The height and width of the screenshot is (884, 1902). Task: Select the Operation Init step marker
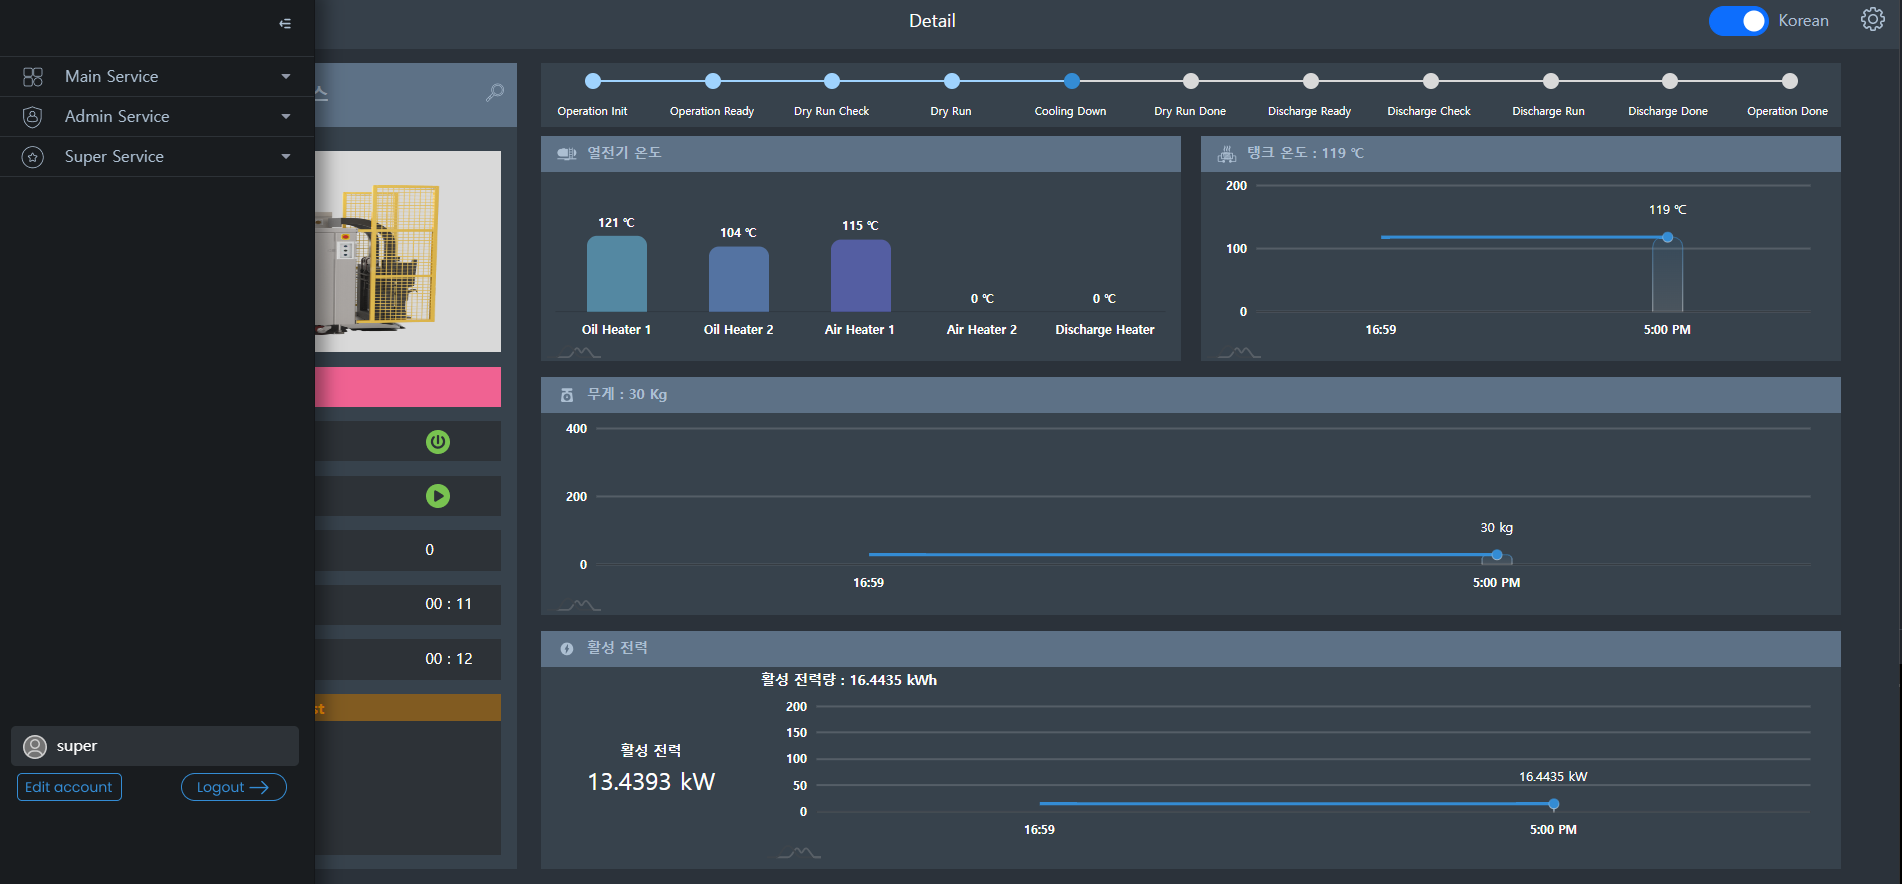click(x=593, y=81)
